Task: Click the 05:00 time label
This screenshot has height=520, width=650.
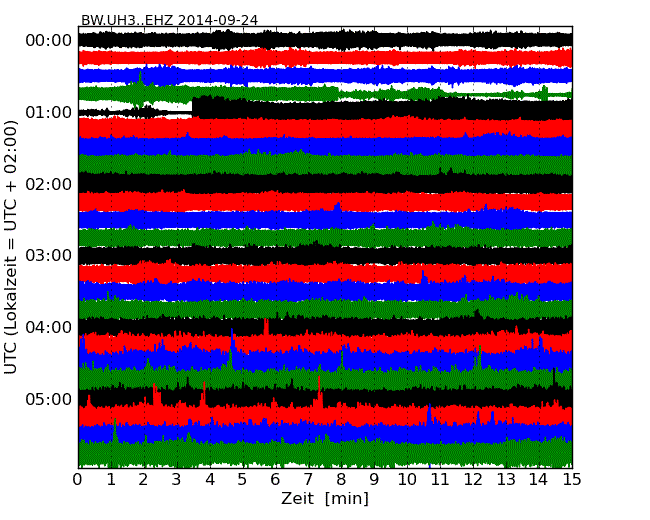Action: (x=49, y=399)
